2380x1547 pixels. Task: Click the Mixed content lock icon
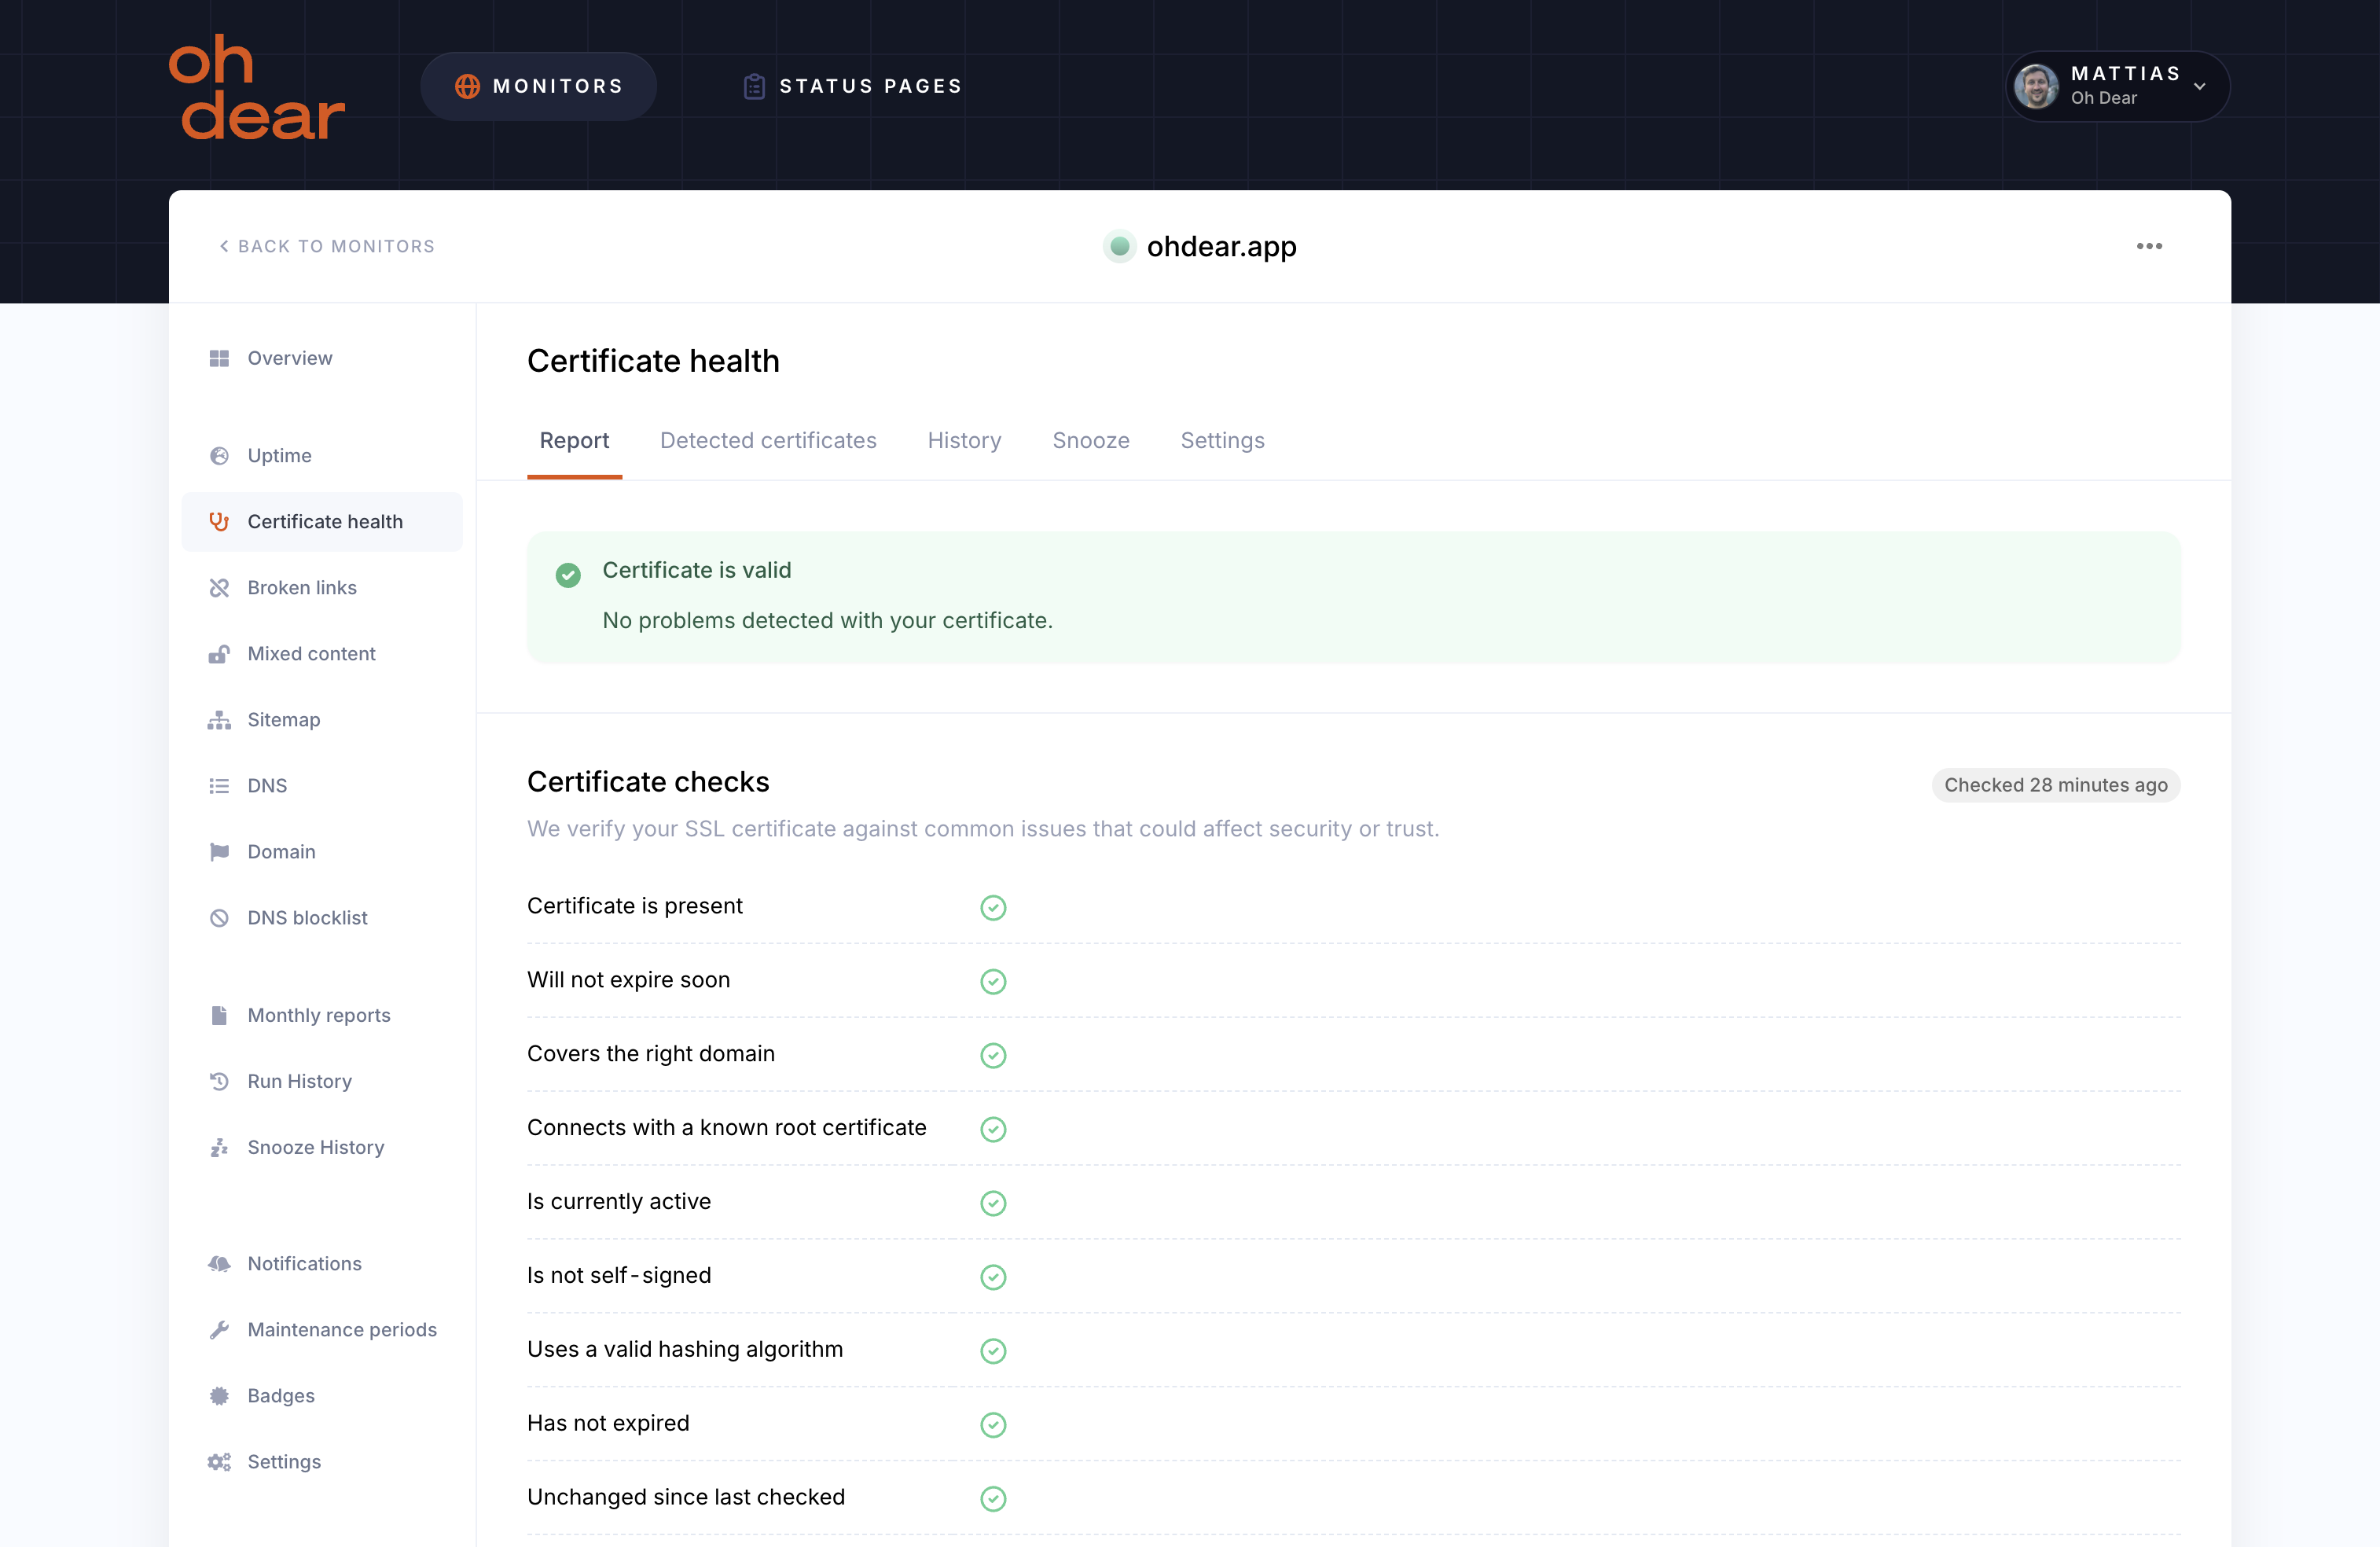pyautogui.click(x=219, y=654)
